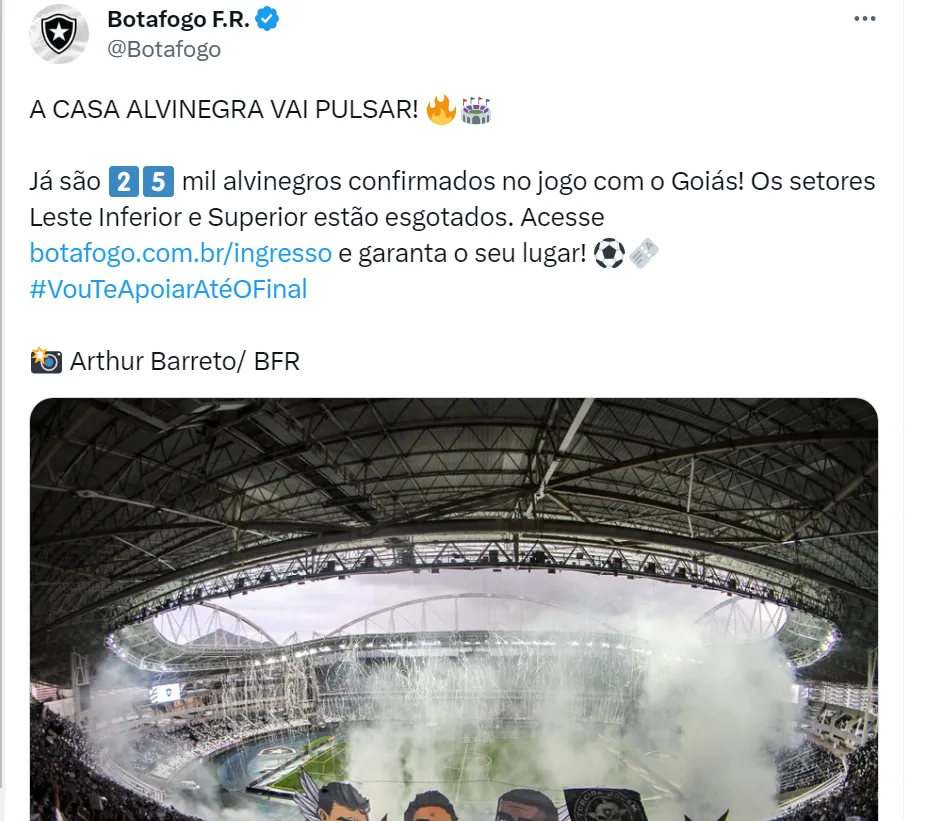Click the Arthur Barreto/ BFR photo credit

185,362
